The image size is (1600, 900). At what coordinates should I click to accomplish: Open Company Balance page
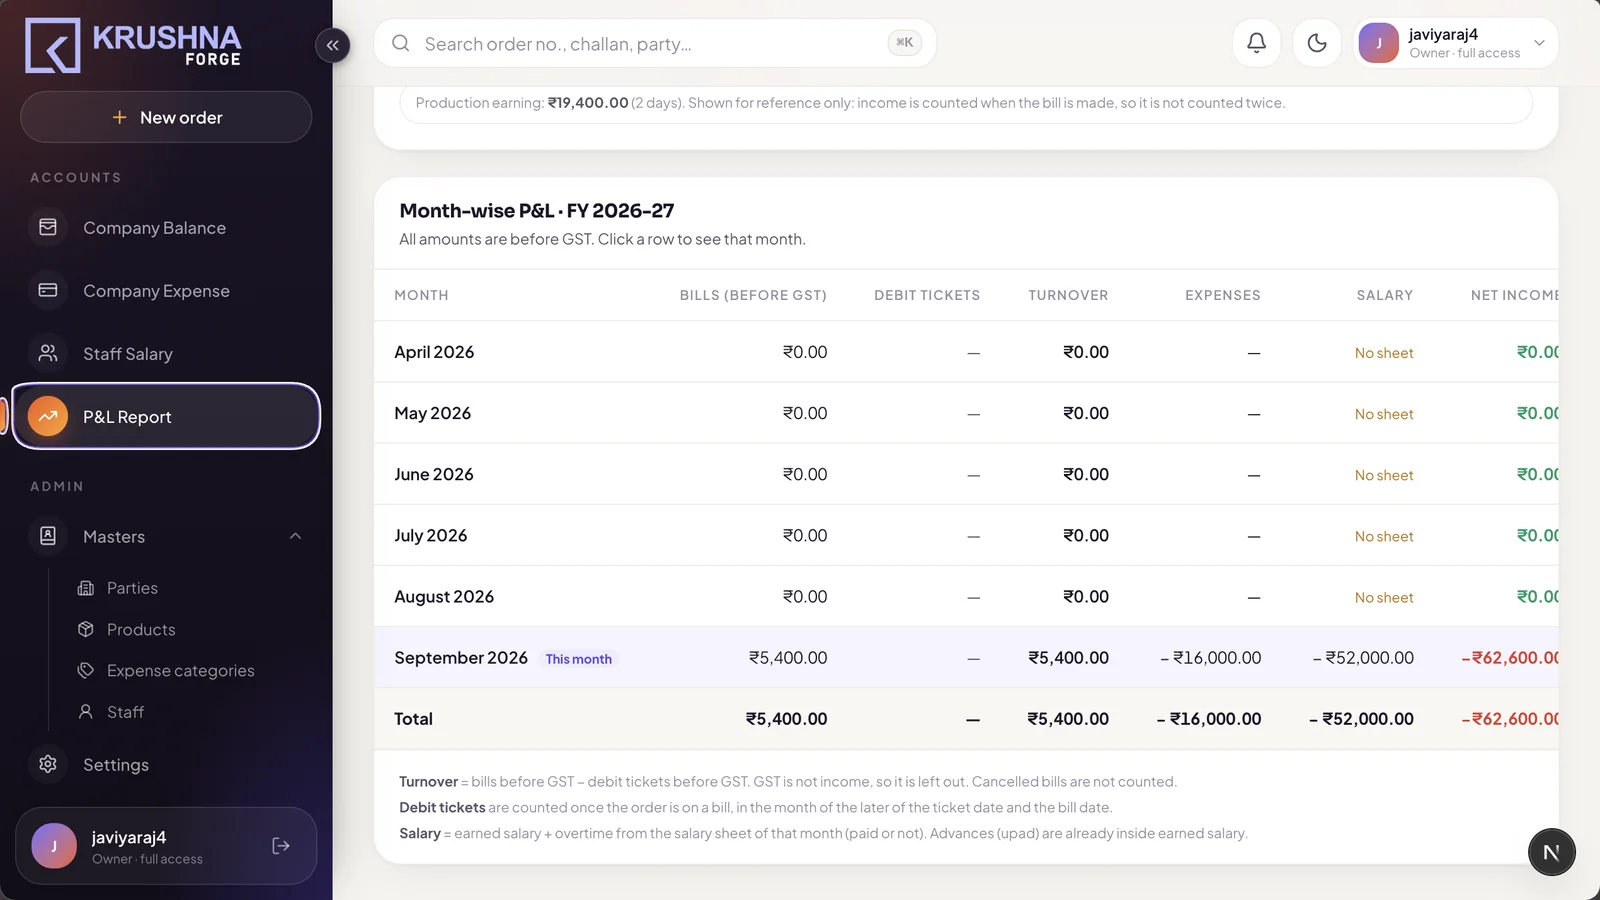(x=166, y=228)
